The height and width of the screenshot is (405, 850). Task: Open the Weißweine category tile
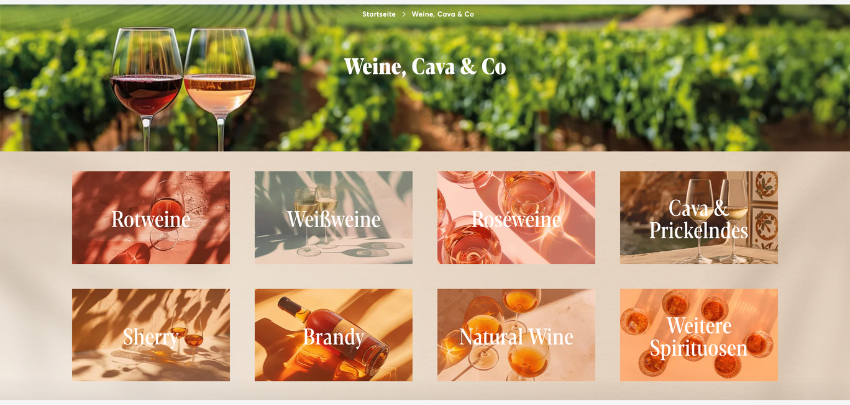pyautogui.click(x=333, y=217)
